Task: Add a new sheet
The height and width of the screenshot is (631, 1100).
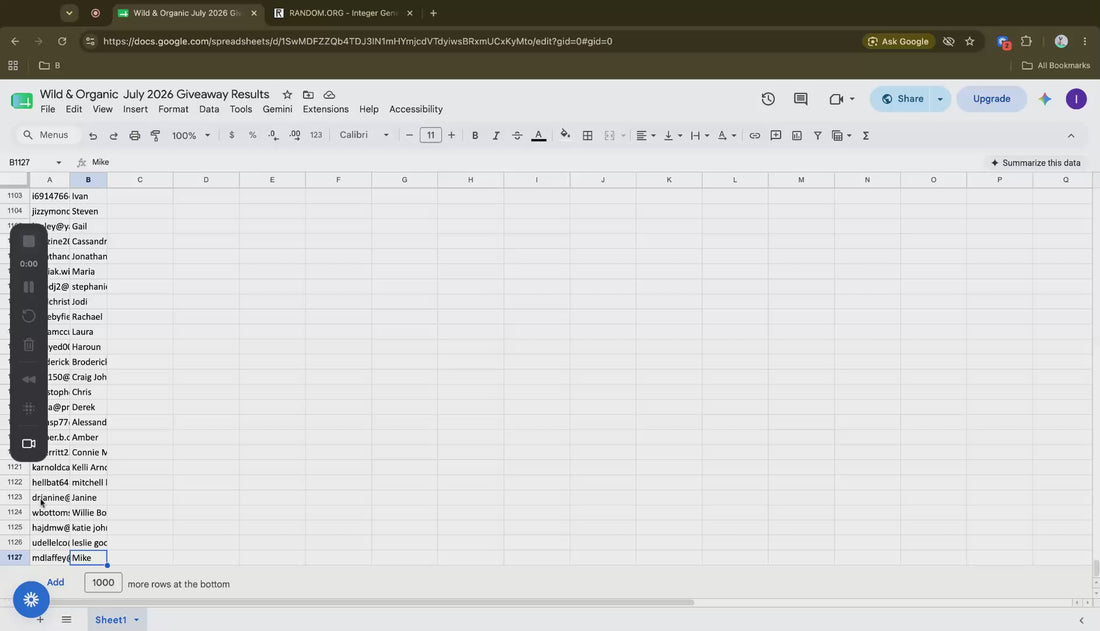Action: point(40,620)
